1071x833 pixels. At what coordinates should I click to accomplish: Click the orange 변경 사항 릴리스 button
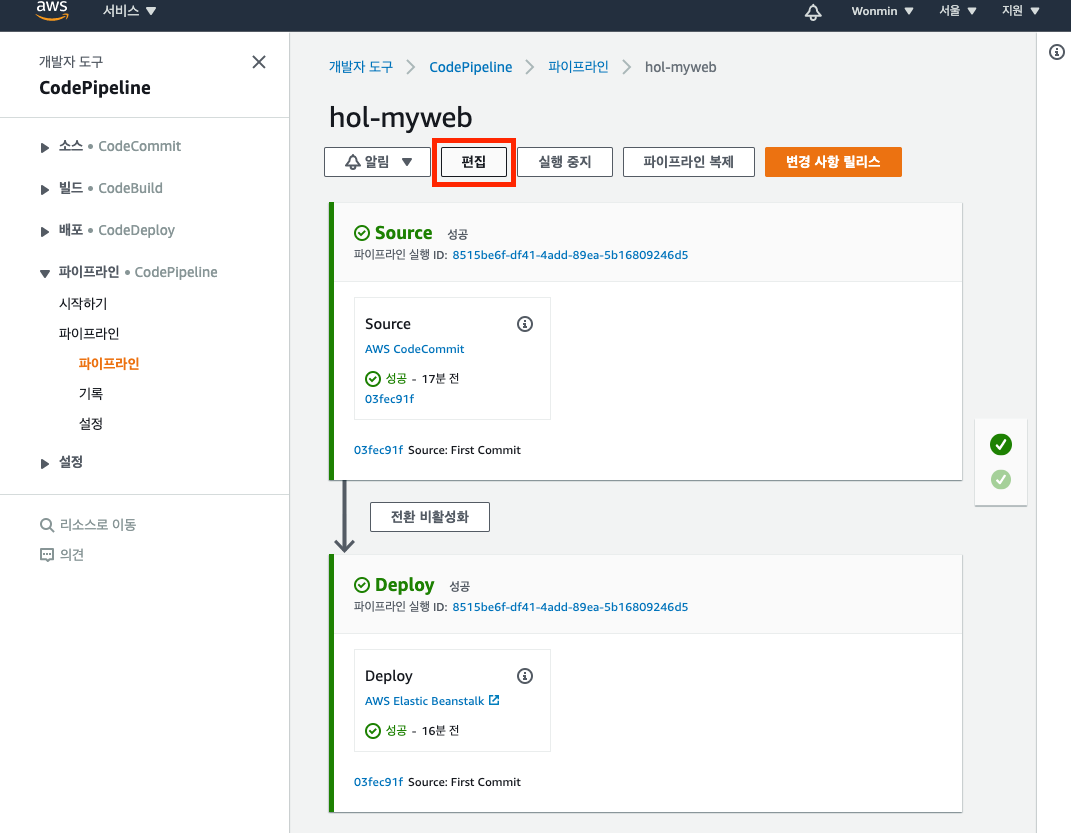coord(833,162)
